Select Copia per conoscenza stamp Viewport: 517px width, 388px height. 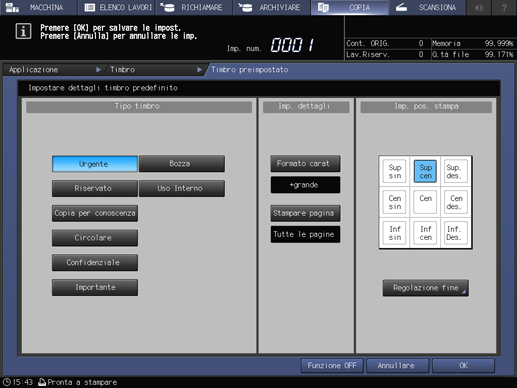(x=95, y=213)
